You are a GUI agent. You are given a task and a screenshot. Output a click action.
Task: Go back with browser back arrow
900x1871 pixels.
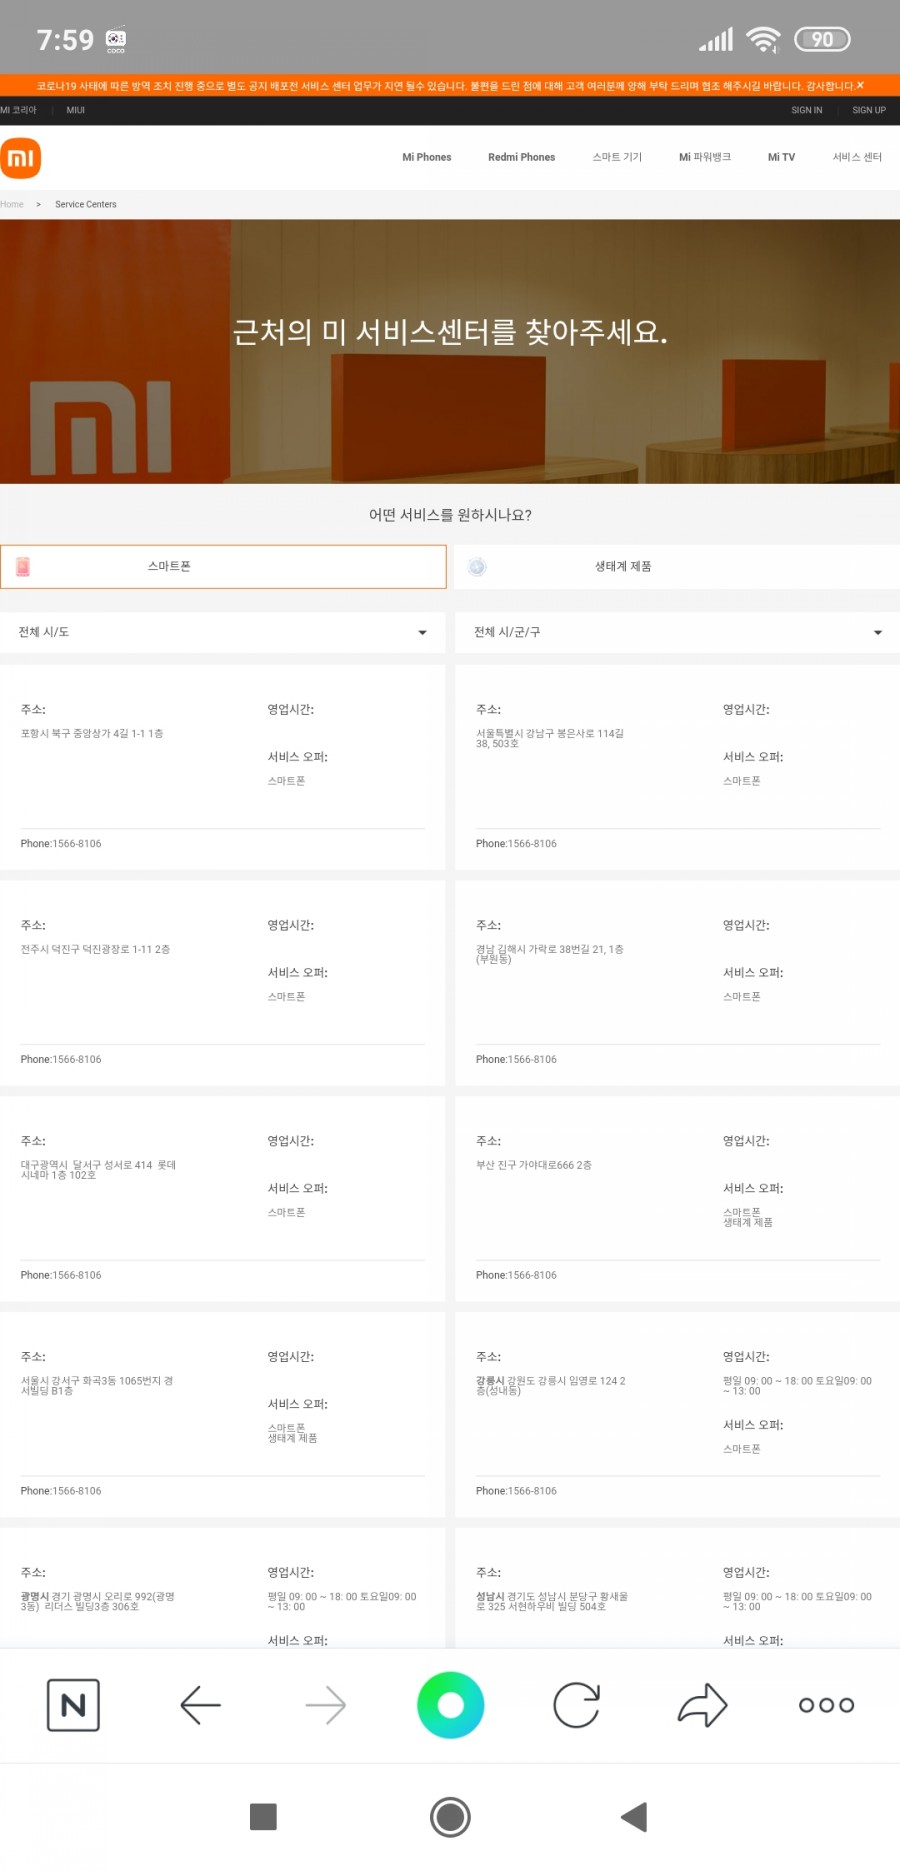pyautogui.click(x=200, y=1705)
